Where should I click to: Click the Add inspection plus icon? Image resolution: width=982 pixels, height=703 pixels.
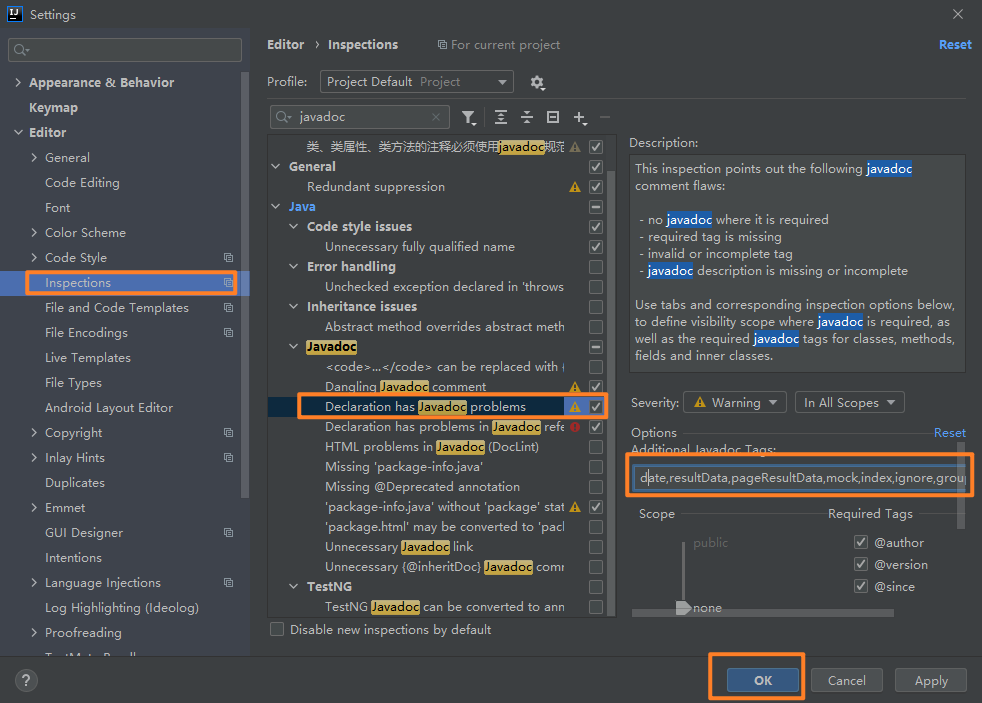580,118
